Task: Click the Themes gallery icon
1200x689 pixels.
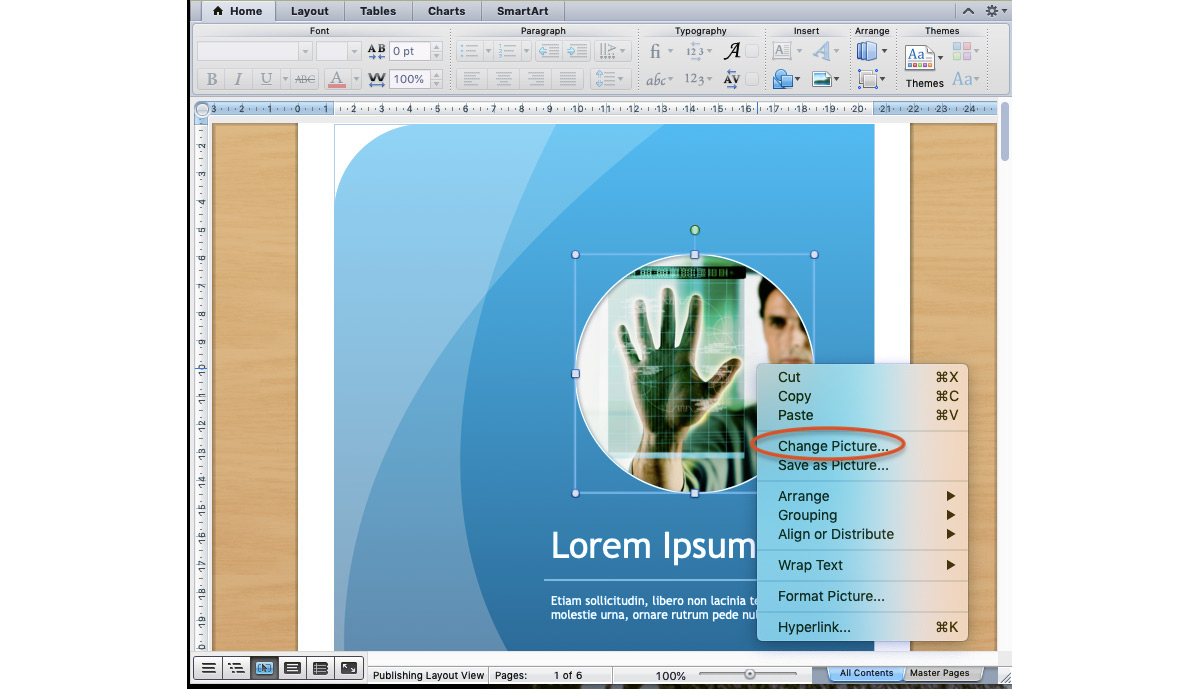Action: pos(919,58)
